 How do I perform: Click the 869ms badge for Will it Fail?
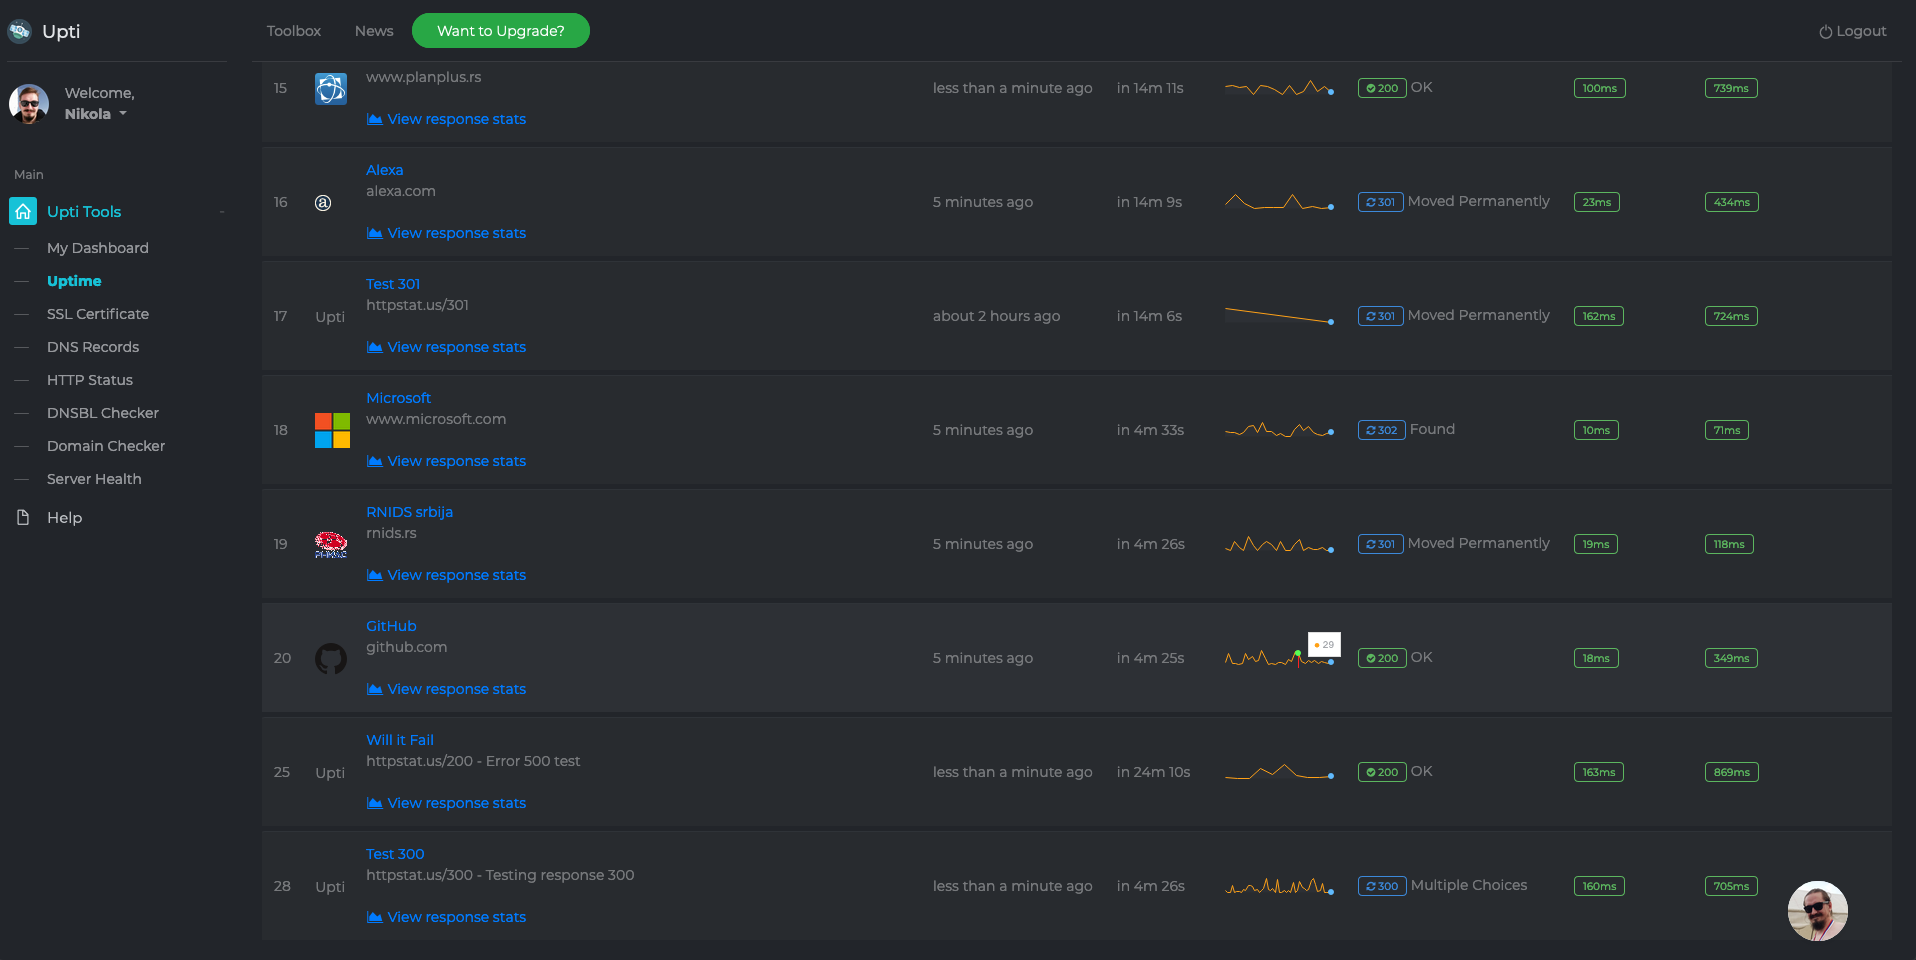(x=1731, y=772)
